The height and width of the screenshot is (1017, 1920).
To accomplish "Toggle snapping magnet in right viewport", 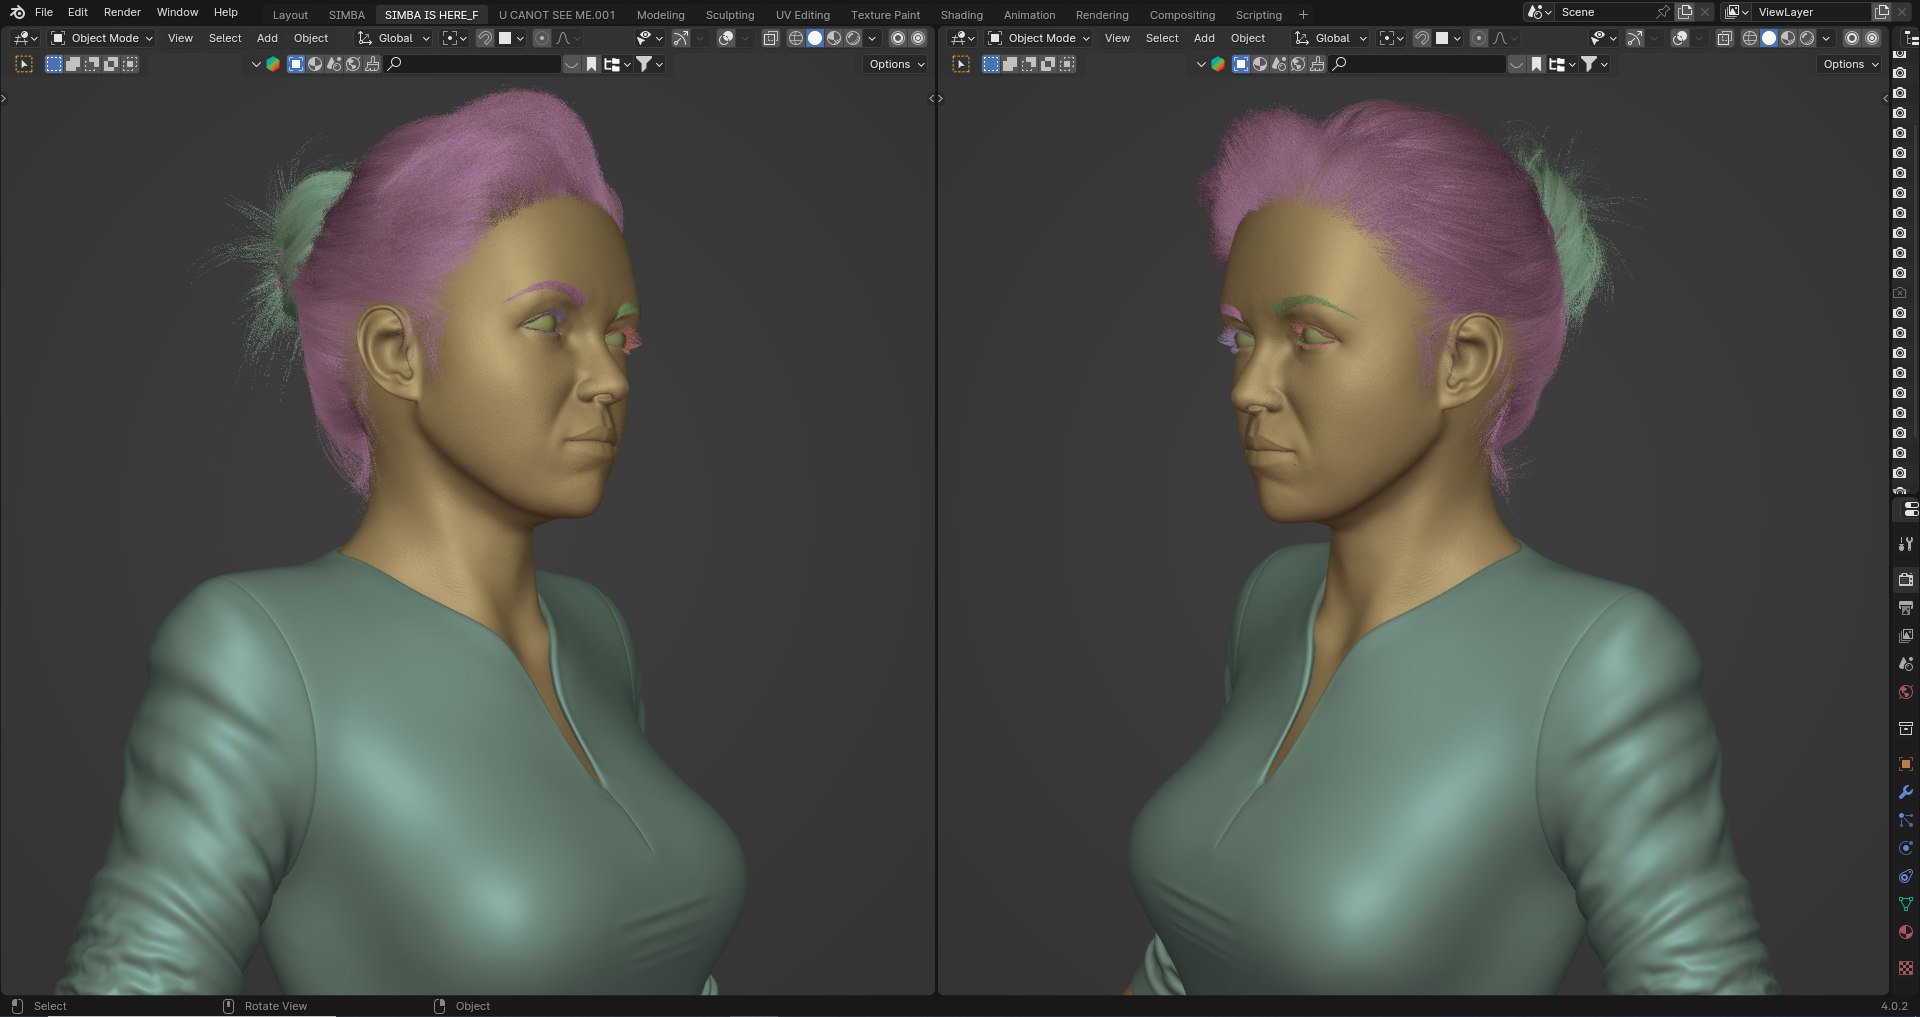I will pyautogui.click(x=1421, y=38).
